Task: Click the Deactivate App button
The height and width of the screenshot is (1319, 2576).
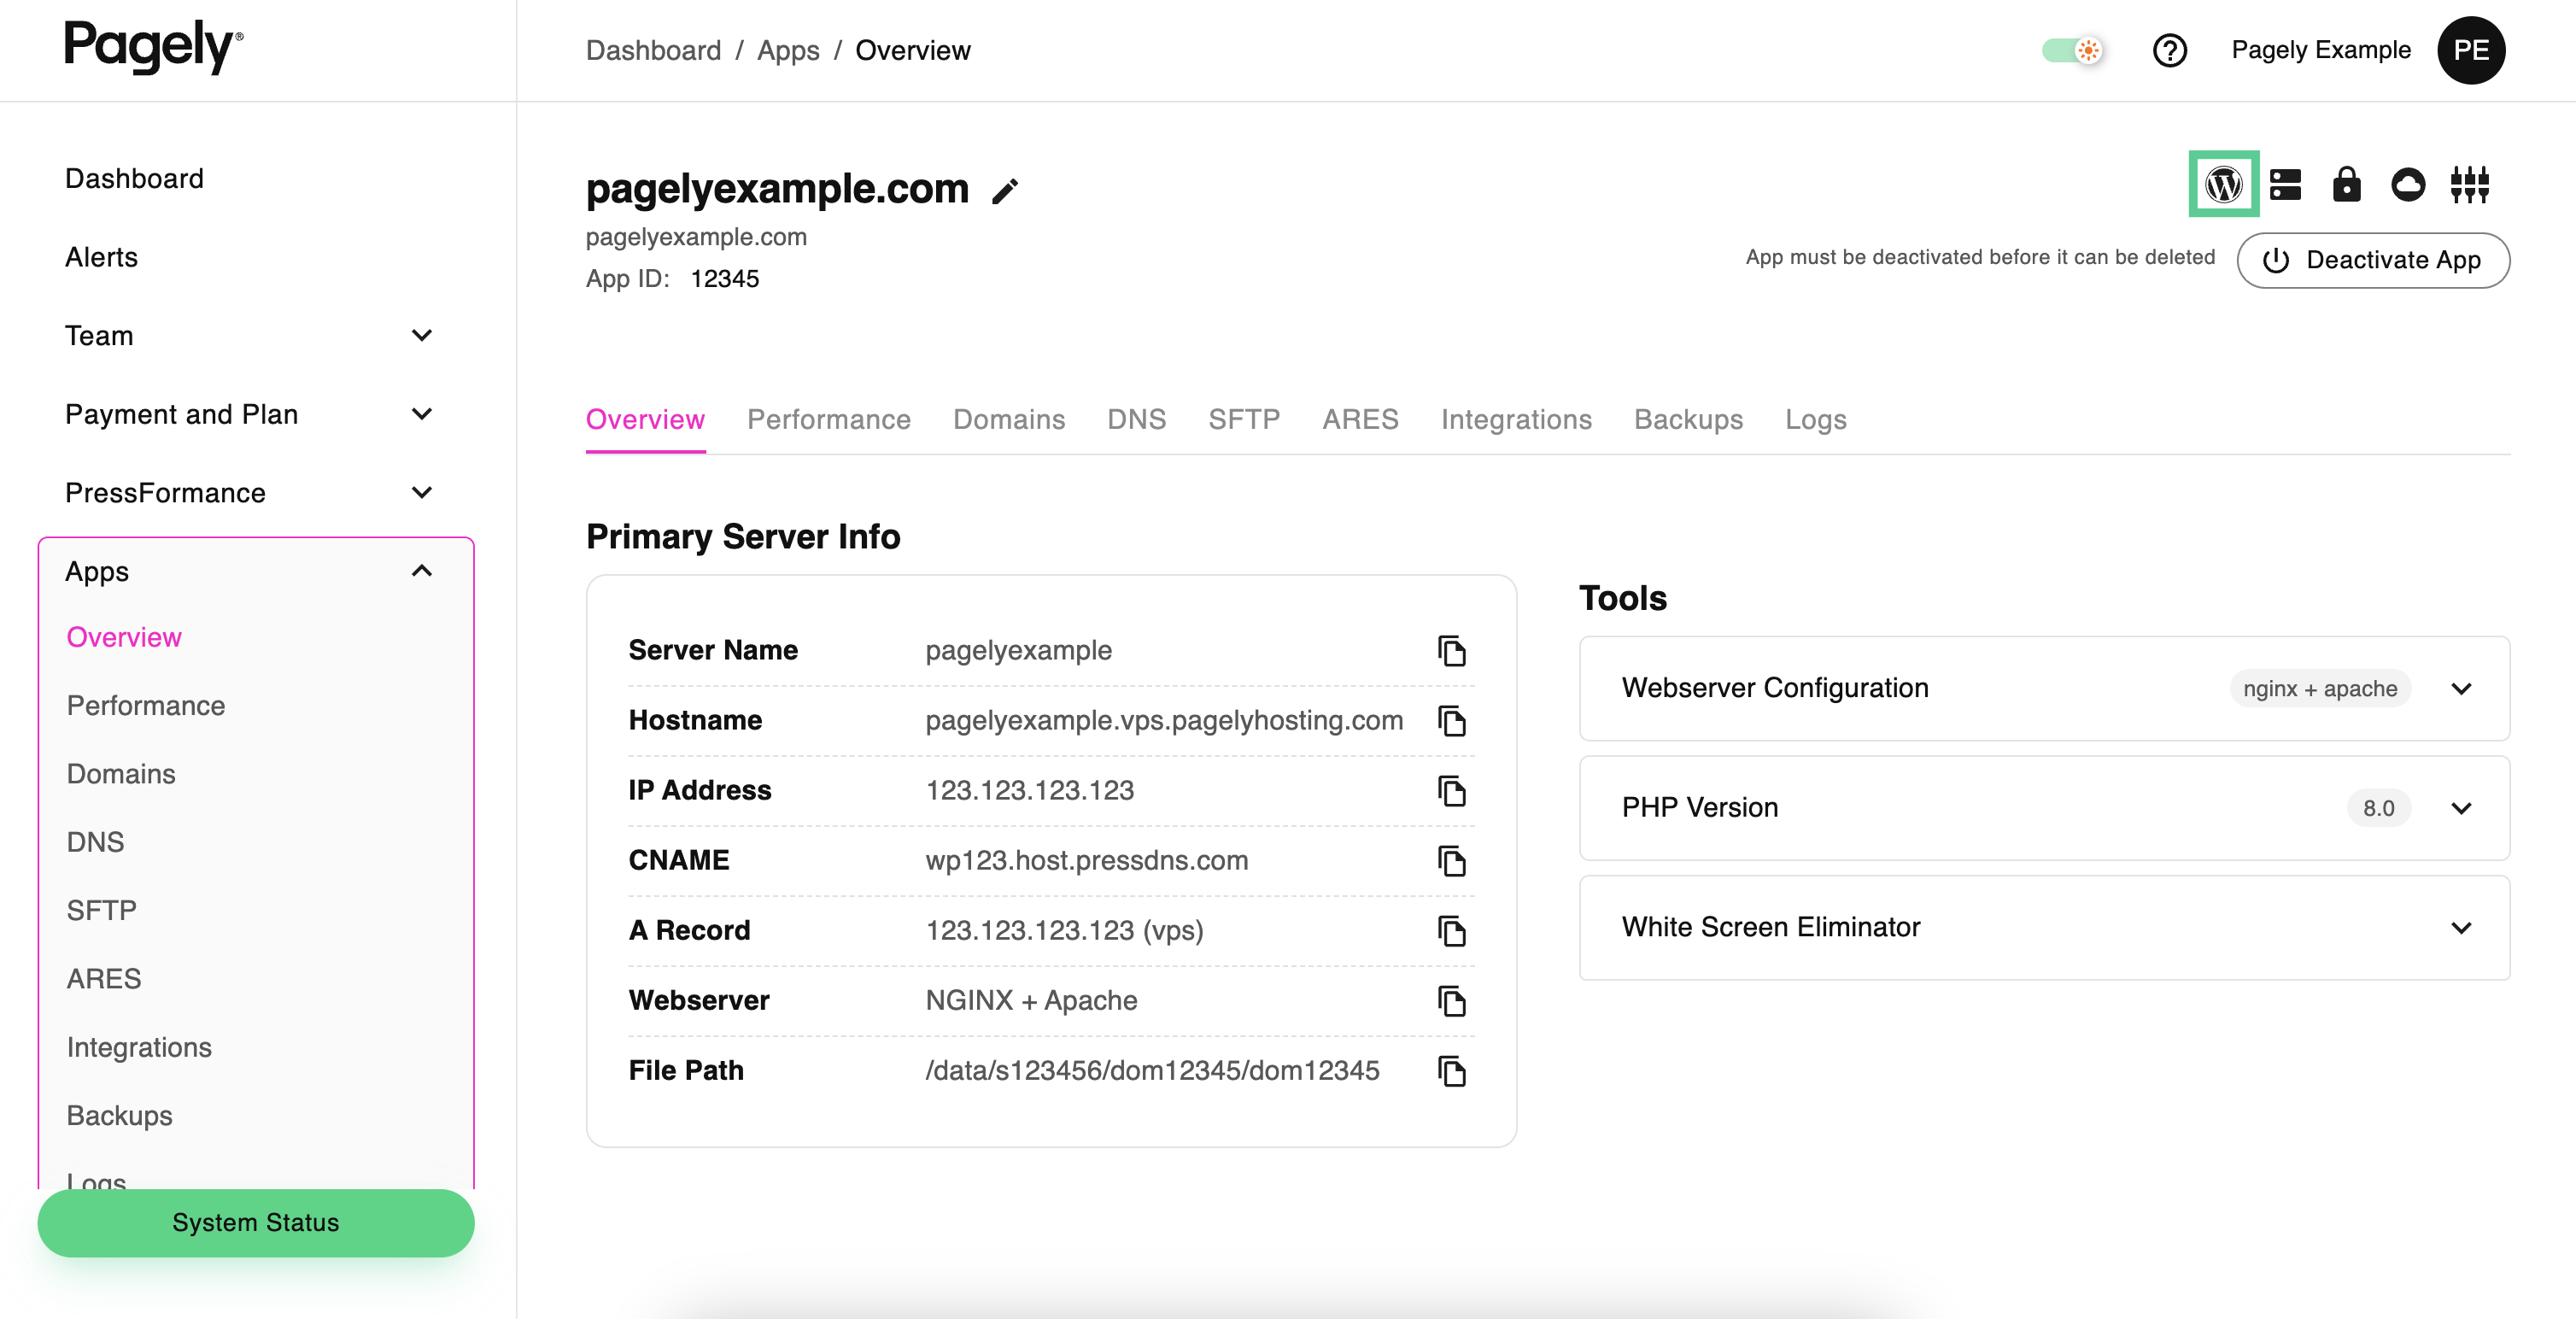Action: 2372,260
